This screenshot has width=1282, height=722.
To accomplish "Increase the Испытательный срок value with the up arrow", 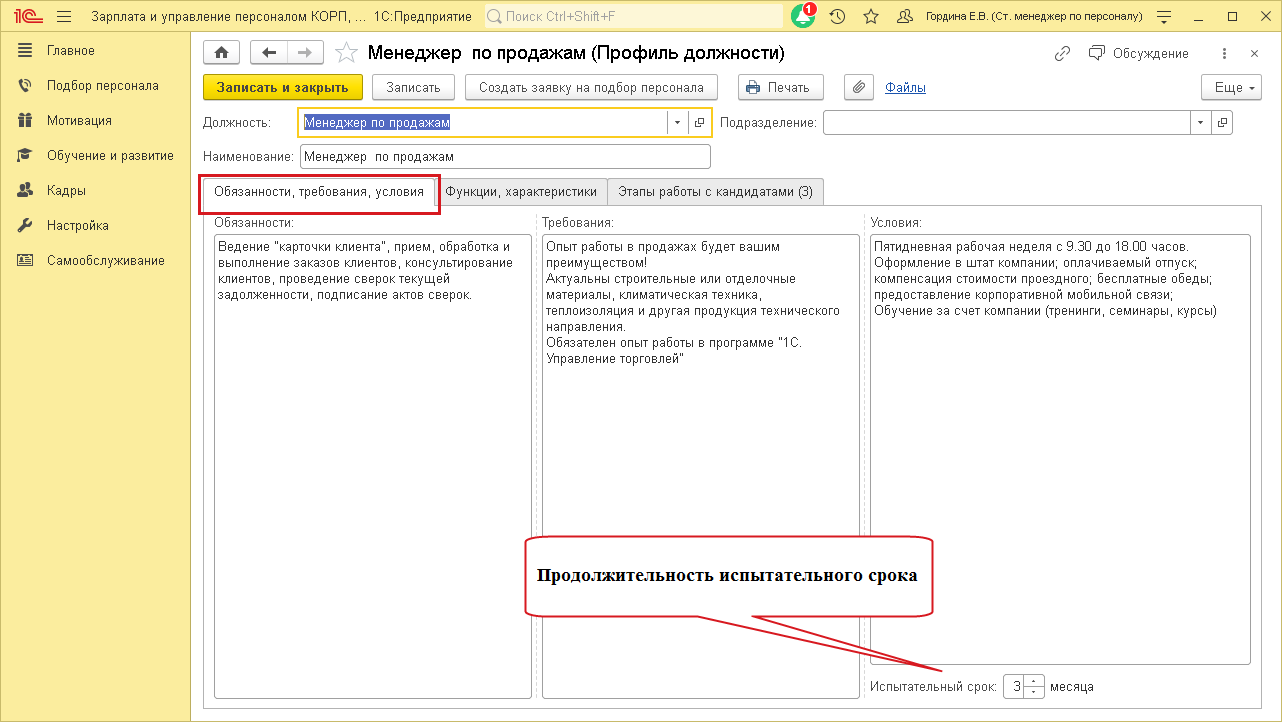I will click(1033, 682).
